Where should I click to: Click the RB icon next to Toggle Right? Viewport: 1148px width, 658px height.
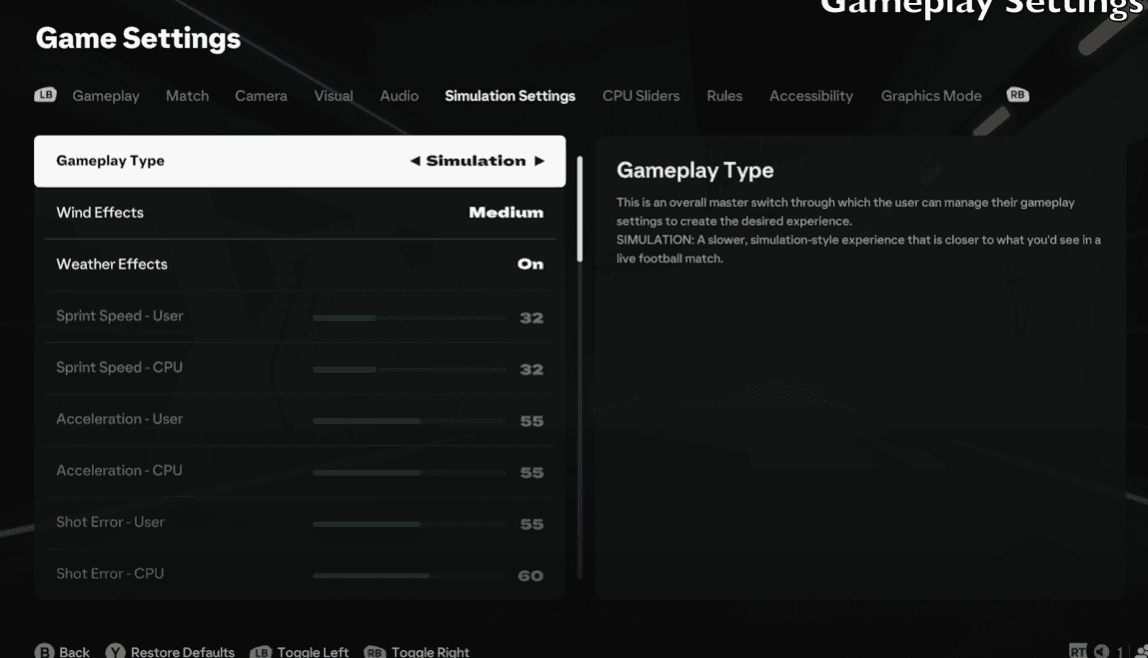click(x=376, y=650)
